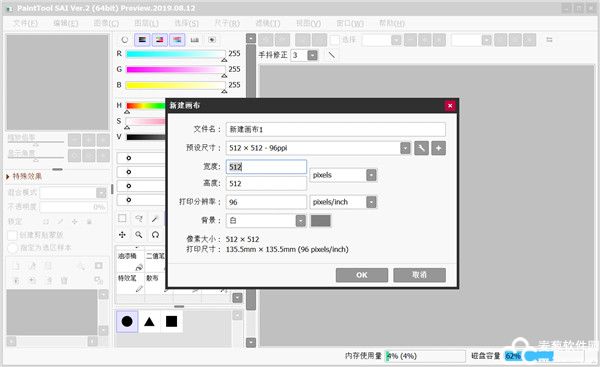Choose the square brush tip shape

pos(171,321)
